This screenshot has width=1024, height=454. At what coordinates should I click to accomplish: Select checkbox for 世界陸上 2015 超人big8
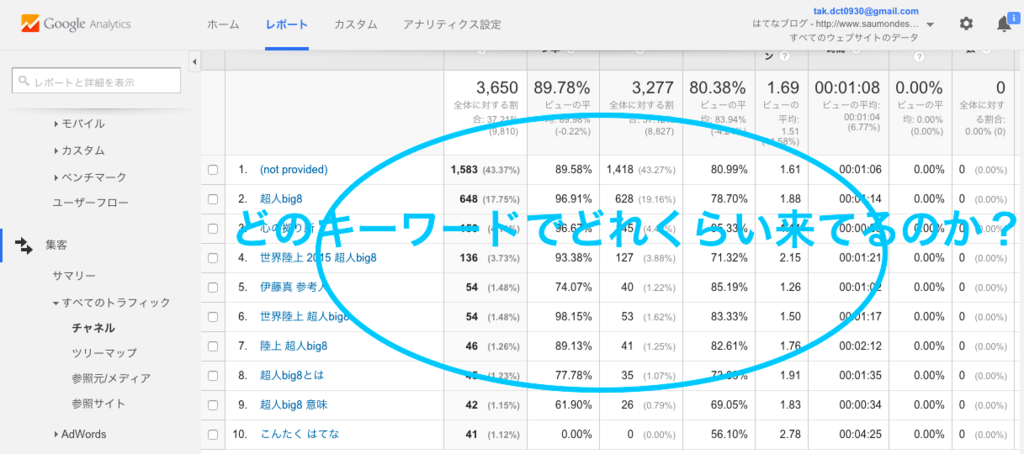tap(213, 258)
